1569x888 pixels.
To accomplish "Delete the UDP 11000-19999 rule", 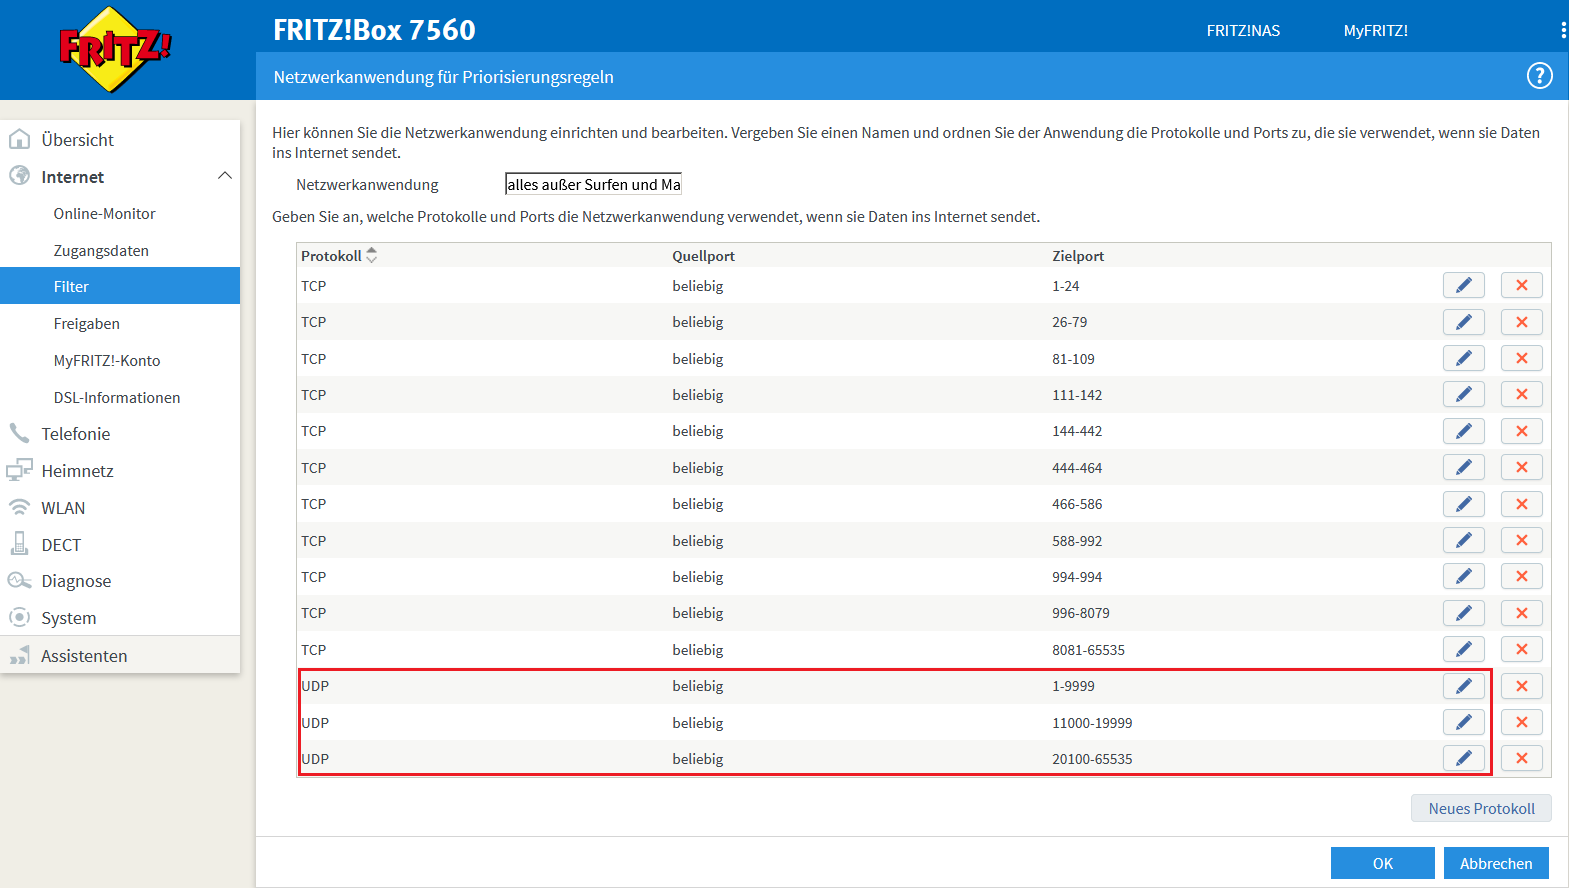I will 1521,722.
